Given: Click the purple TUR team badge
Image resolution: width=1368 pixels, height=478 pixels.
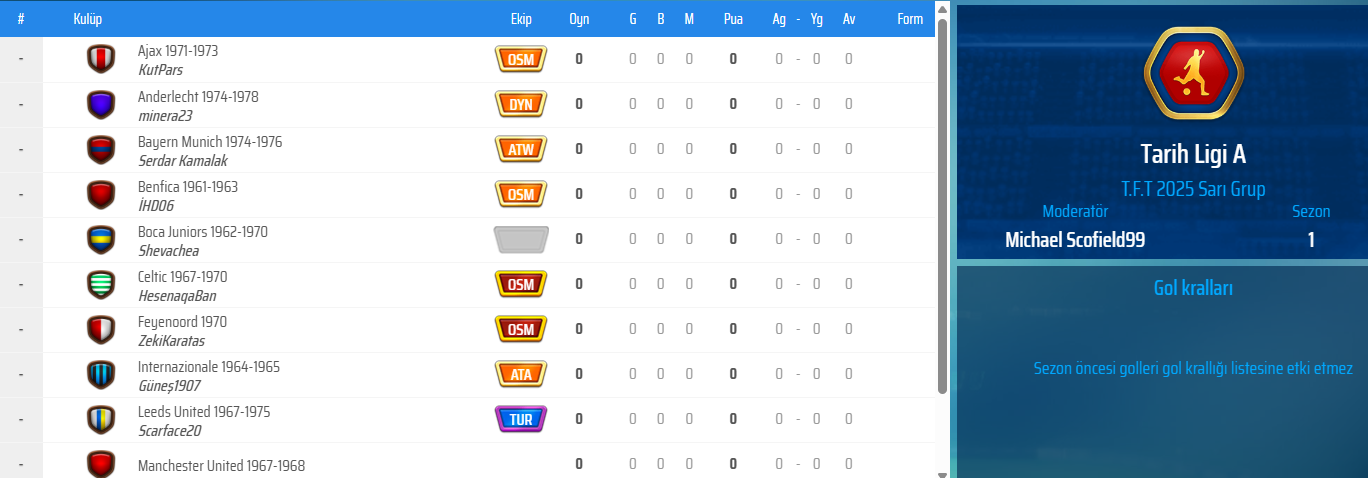Looking at the screenshot, I should click(521, 419).
